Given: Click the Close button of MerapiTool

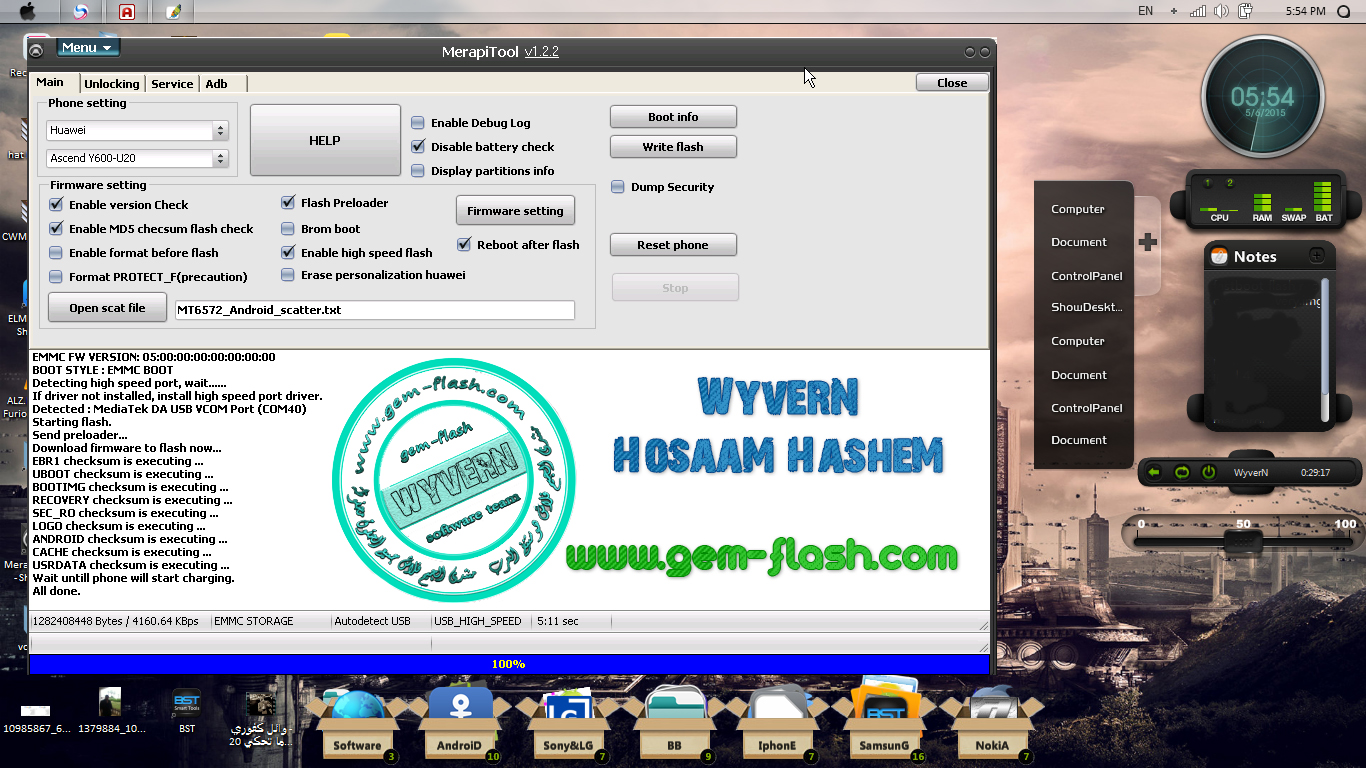Looking at the screenshot, I should click(x=952, y=83).
